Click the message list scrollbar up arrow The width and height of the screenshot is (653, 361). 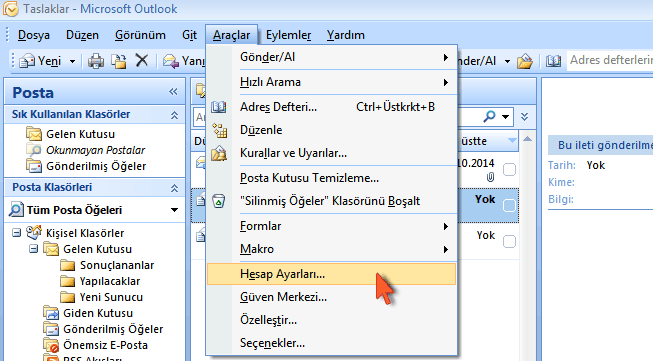[x=527, y=139]
